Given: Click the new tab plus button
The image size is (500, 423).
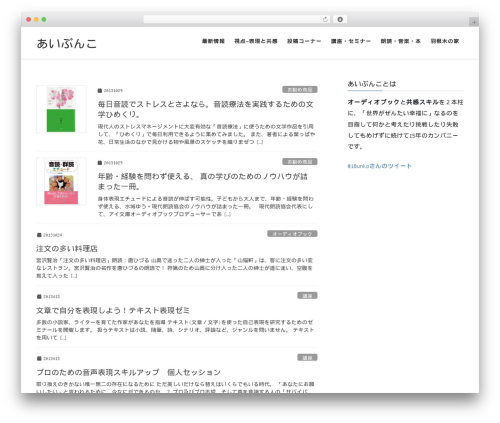Looking at the screenshot, I should pyautogui.click(x=474, y=22).
